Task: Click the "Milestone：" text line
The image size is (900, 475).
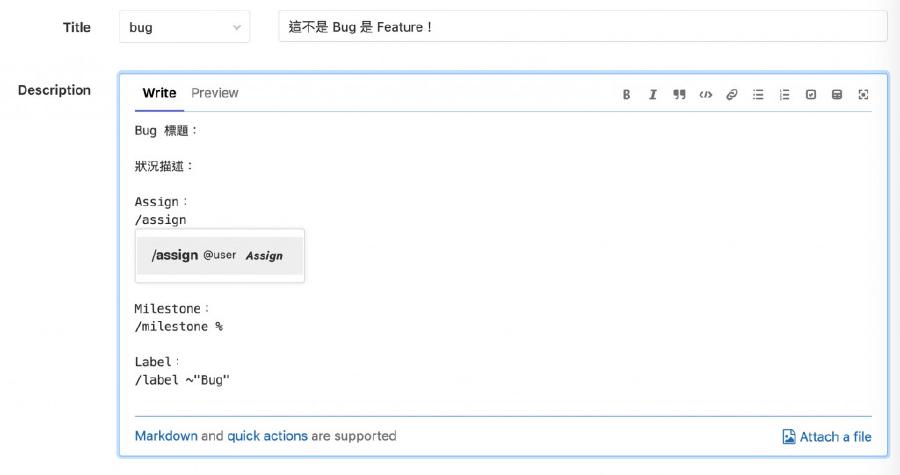Action: (172, 309)
